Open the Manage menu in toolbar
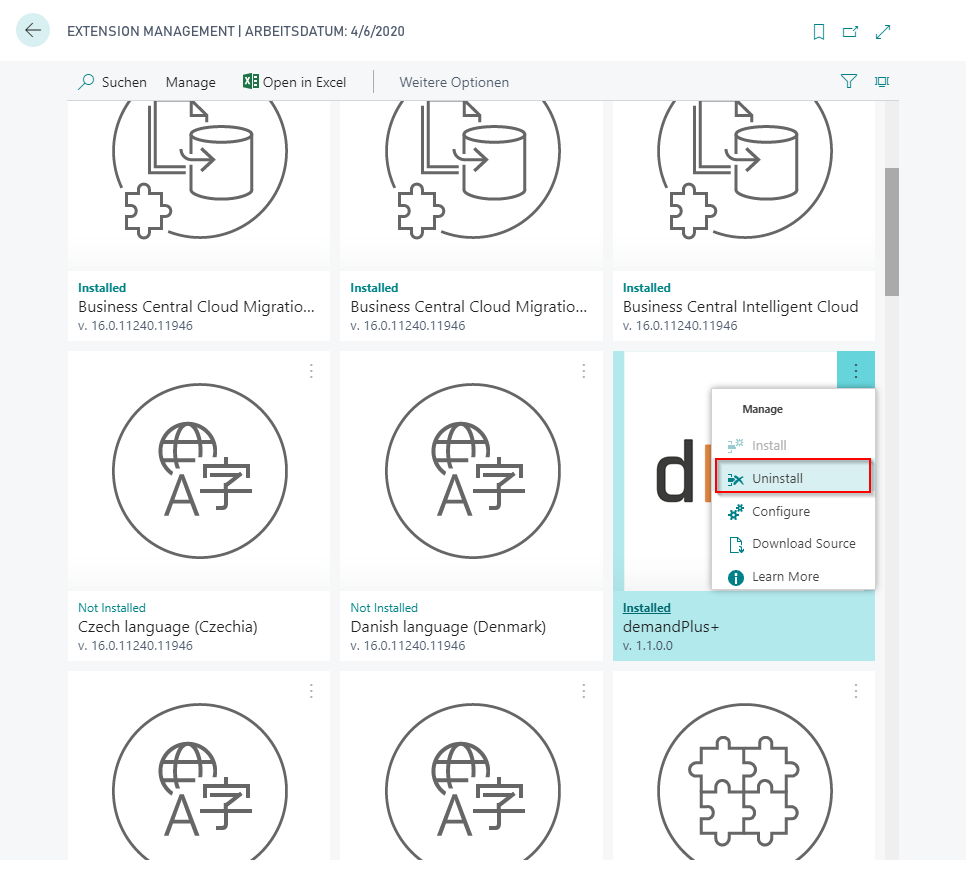 (x=190, y=82)
